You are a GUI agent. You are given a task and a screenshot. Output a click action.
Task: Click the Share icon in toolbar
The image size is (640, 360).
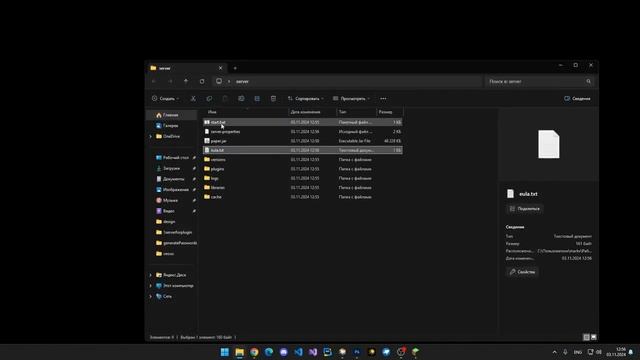click(x=257, y=98)
